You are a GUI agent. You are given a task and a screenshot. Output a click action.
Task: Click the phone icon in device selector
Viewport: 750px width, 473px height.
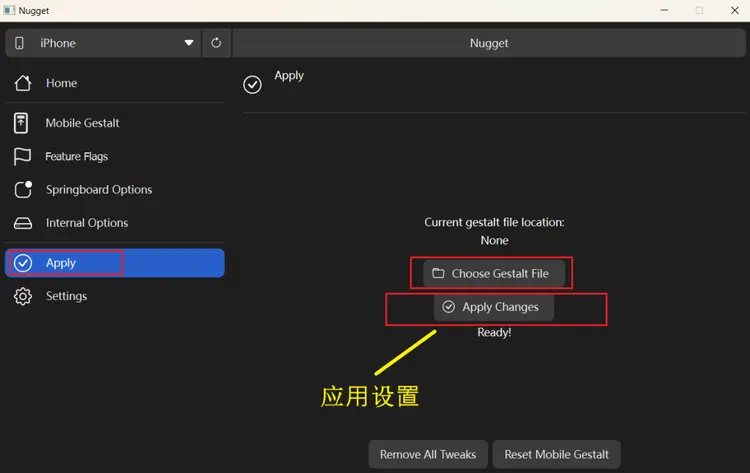click(x=19, y=43)
